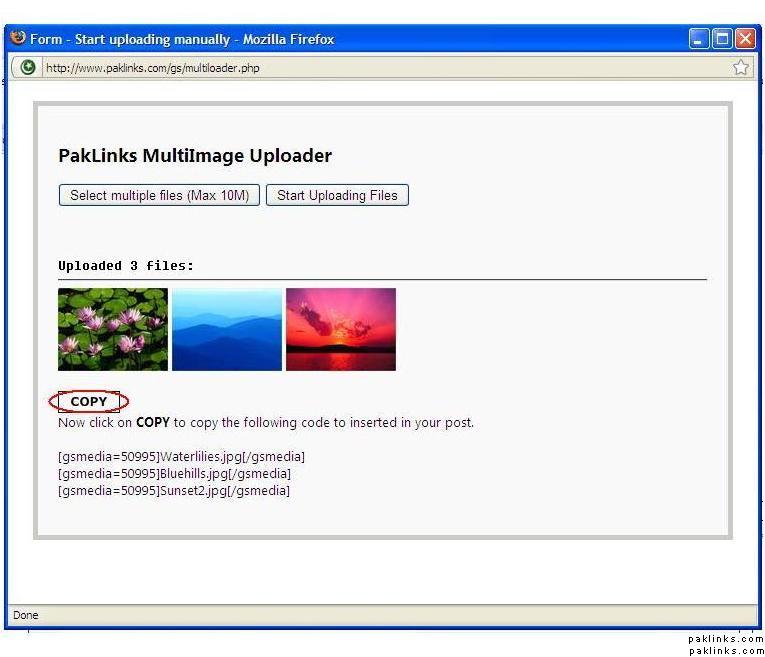Select the blue hills thumbnail
Screen dimensions: 765x657
pyautogui.click(x=227, y=329)
